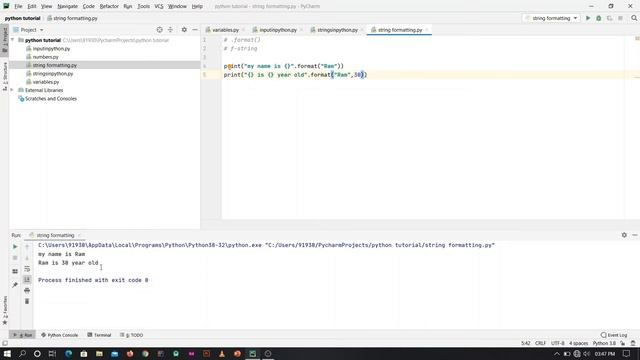Open Python Console tool window

click(60, 335)
